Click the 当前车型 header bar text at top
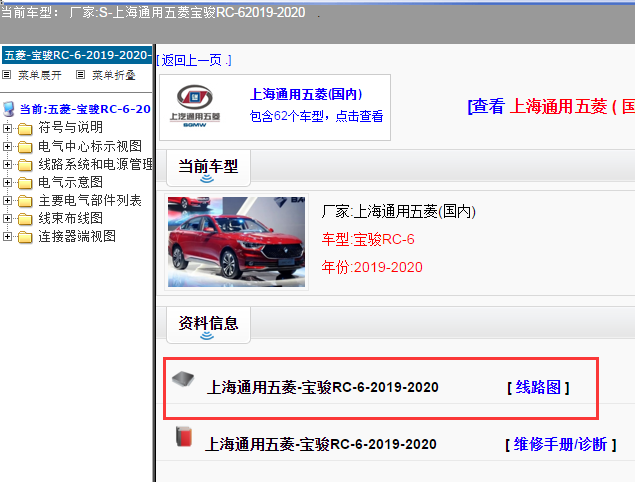635x482 pixels. (x=153, y=12)
